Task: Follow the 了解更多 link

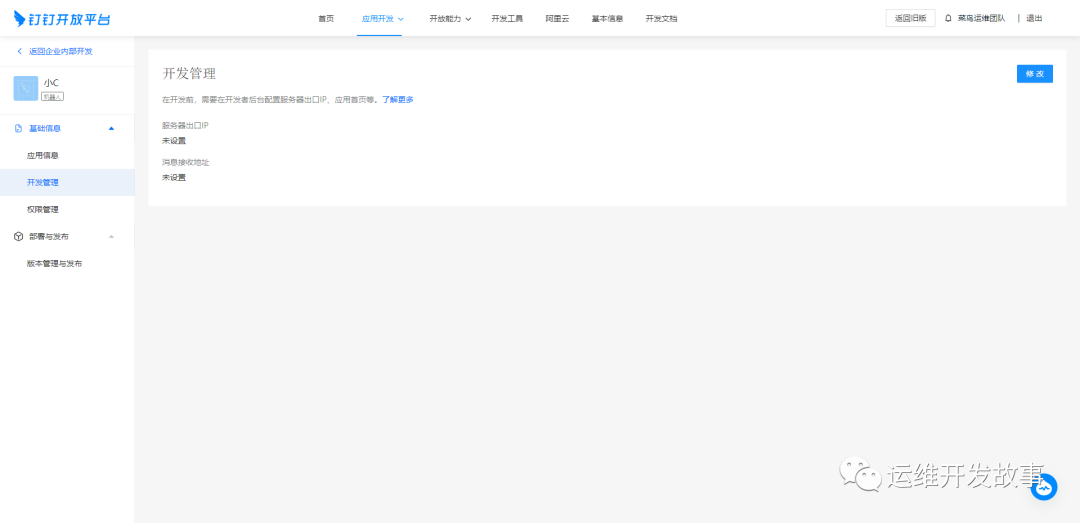Action: coord(398,100)
